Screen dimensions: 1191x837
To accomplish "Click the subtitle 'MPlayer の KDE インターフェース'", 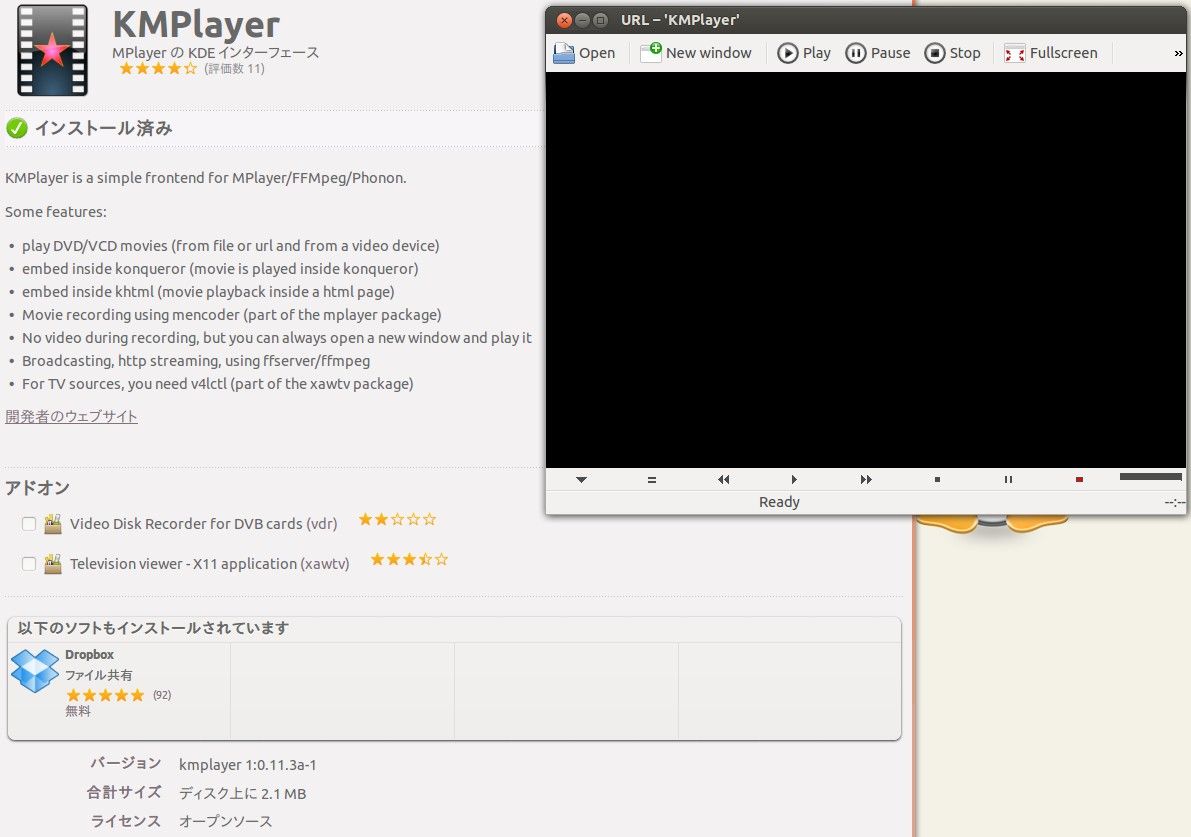I will point(216,52).
